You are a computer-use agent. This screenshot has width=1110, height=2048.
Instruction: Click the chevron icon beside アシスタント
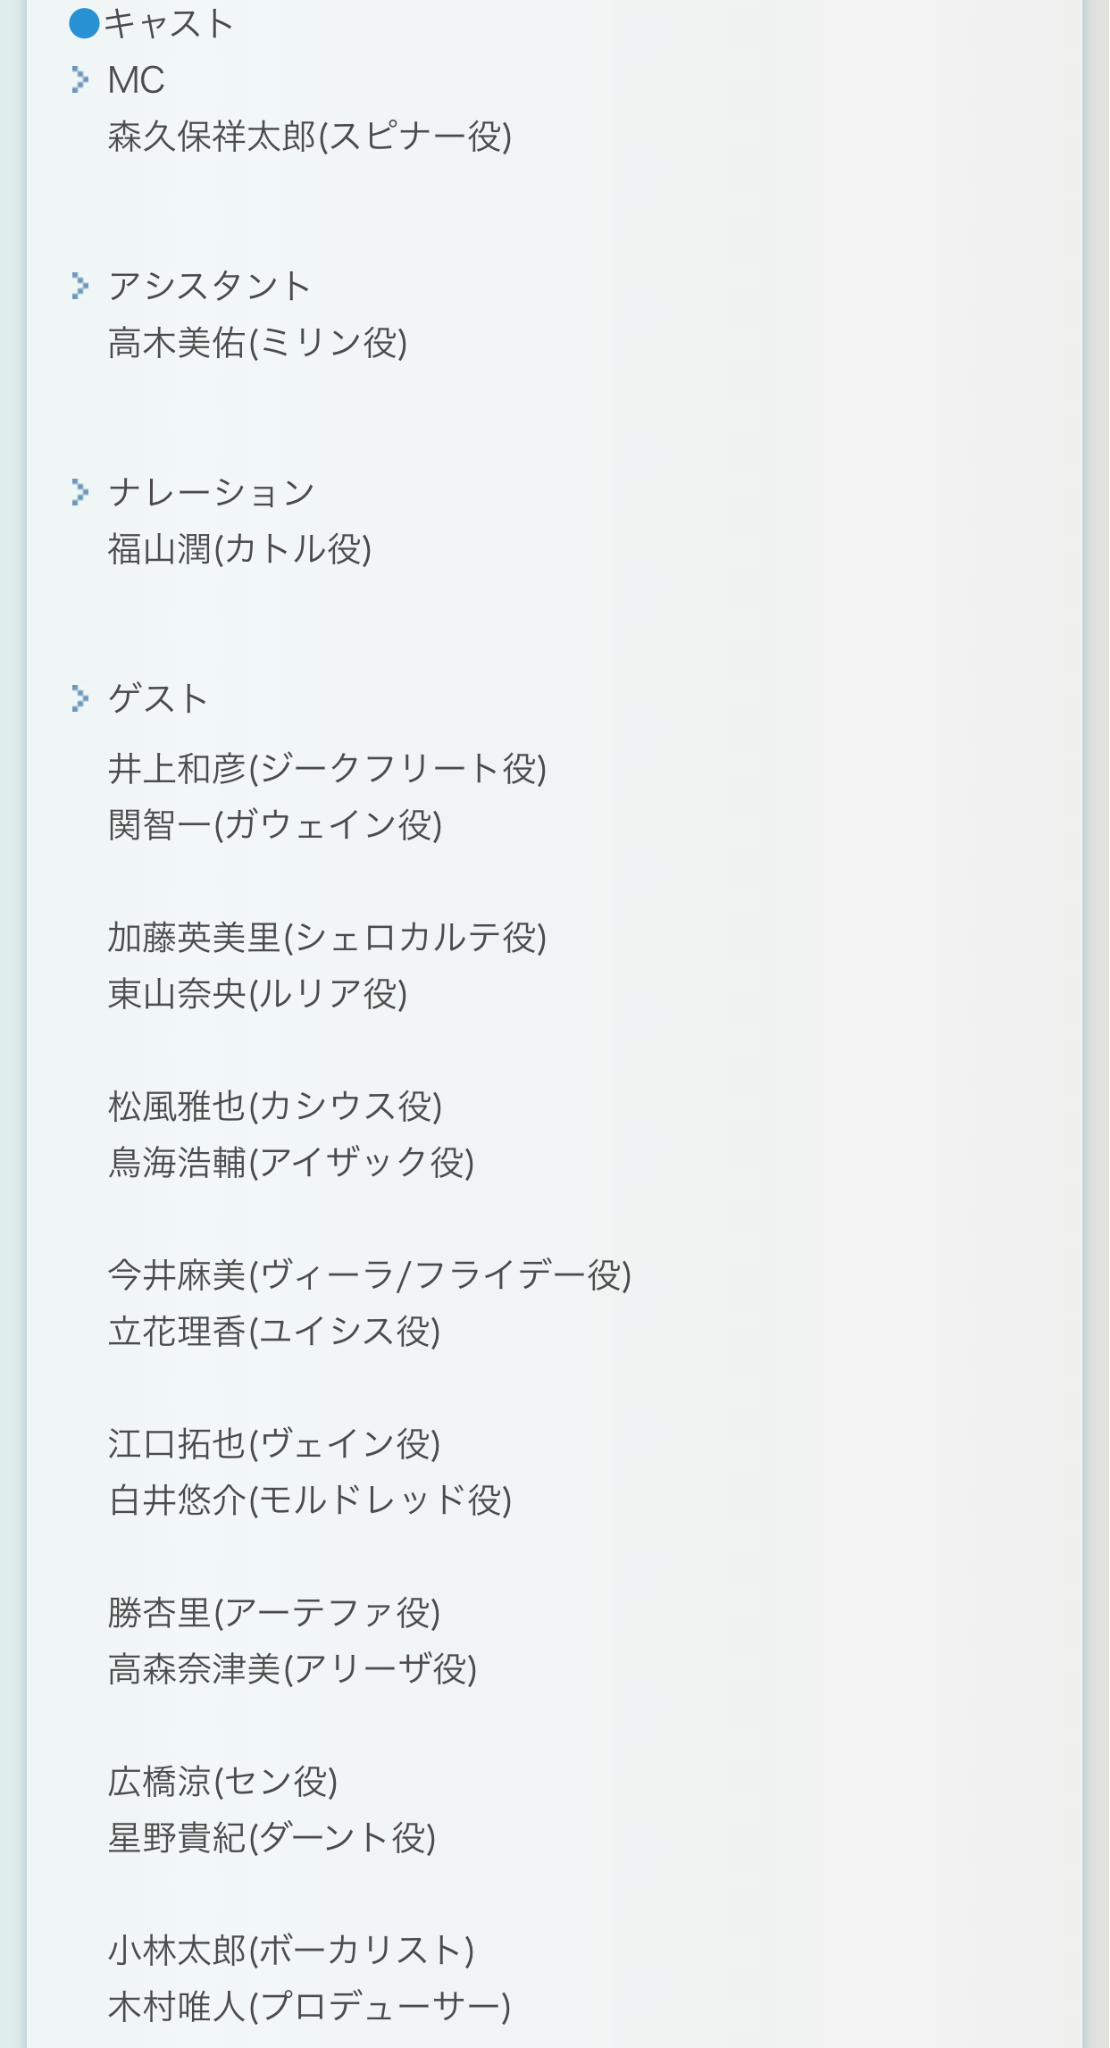pyautogui.click(x=80, y=286)
